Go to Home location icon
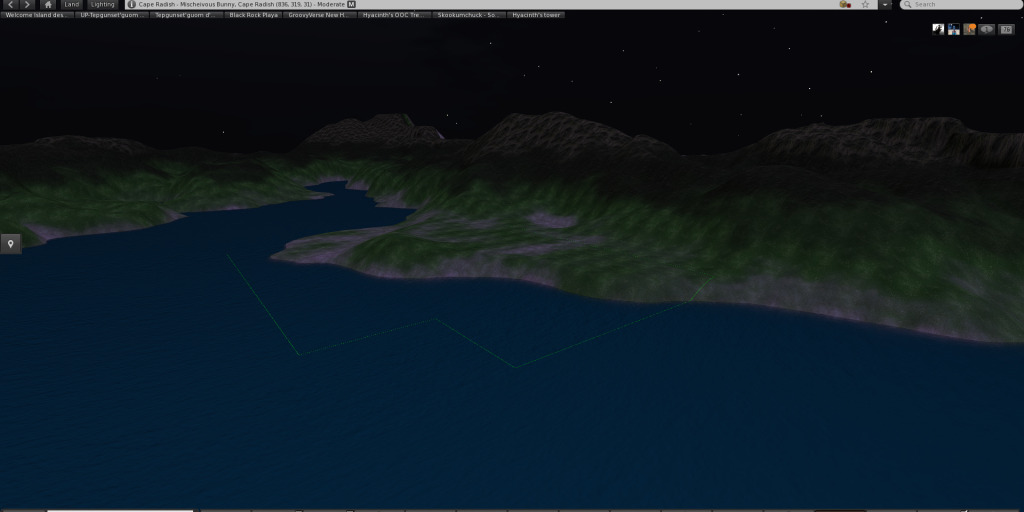 click(x=47, y=4)
